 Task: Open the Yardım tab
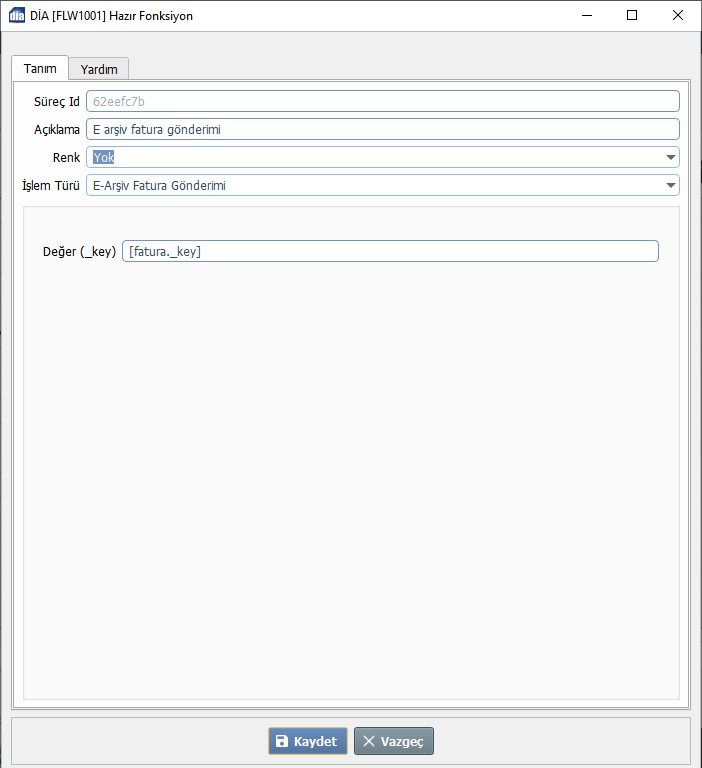pos(99,69)
